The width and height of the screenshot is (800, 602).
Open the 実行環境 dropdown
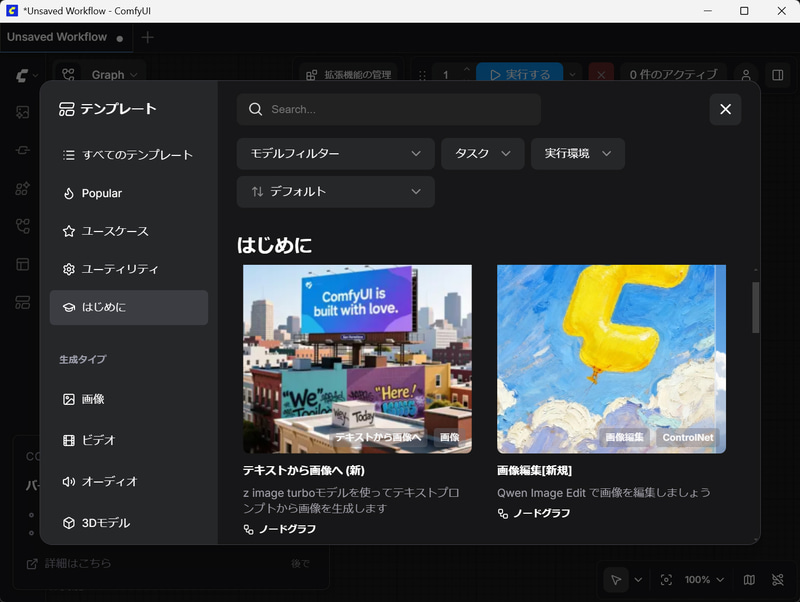[x=577, y=154]
